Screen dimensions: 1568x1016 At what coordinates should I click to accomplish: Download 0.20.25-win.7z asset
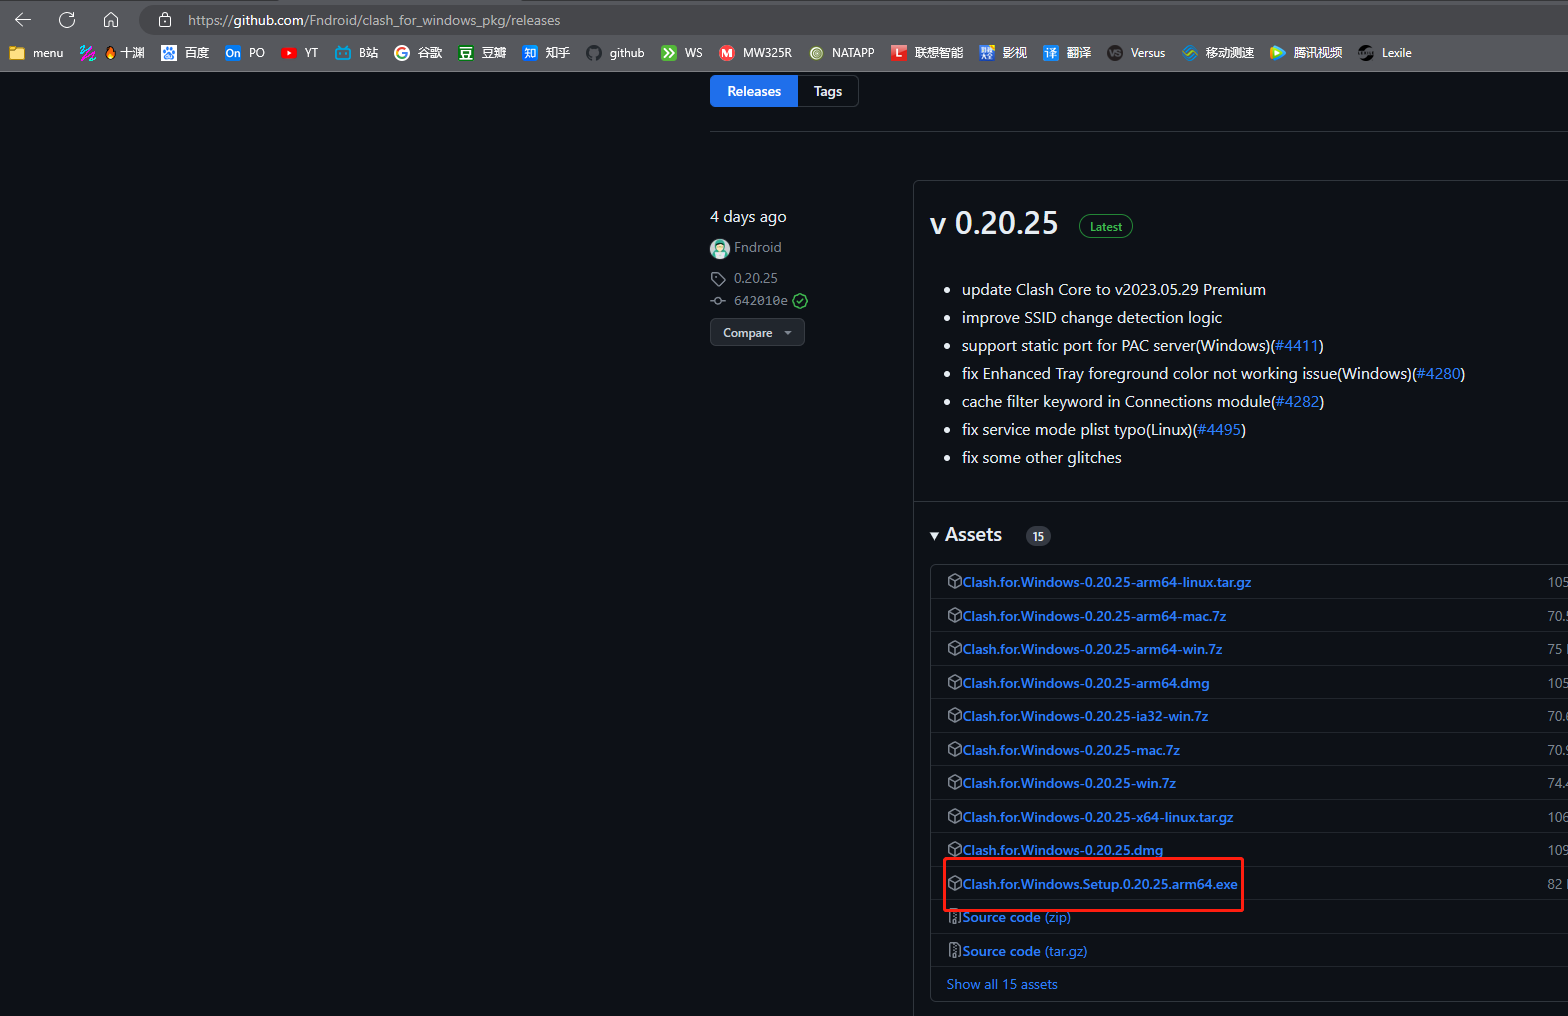point(1069,783)
